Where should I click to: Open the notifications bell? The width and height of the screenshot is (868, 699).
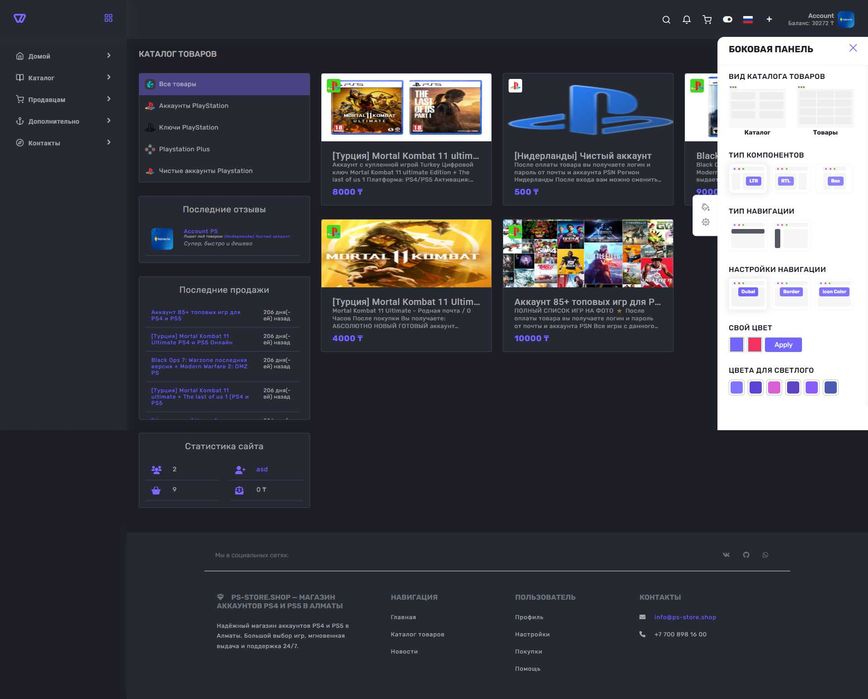point(686,19)
